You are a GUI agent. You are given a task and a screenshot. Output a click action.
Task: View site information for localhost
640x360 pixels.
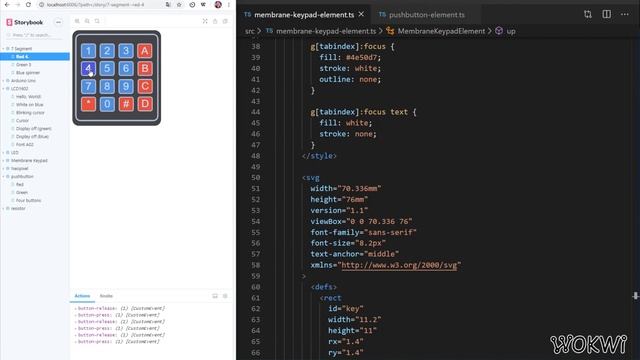[41, 4]
